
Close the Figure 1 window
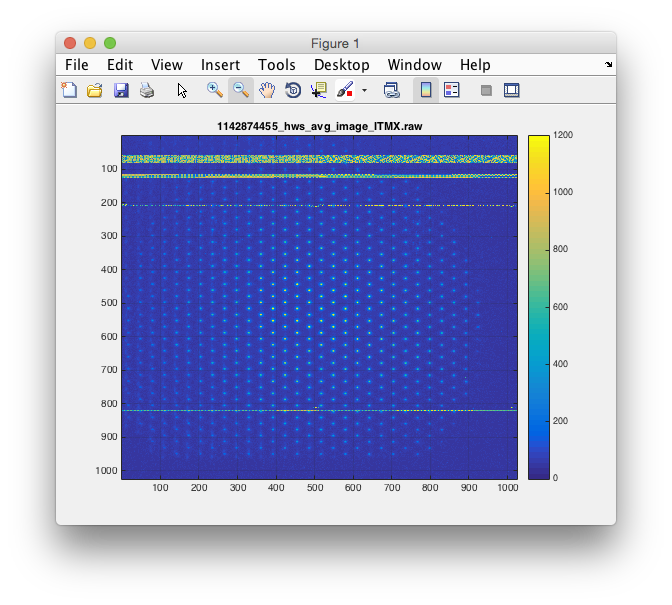click(70, 43)
